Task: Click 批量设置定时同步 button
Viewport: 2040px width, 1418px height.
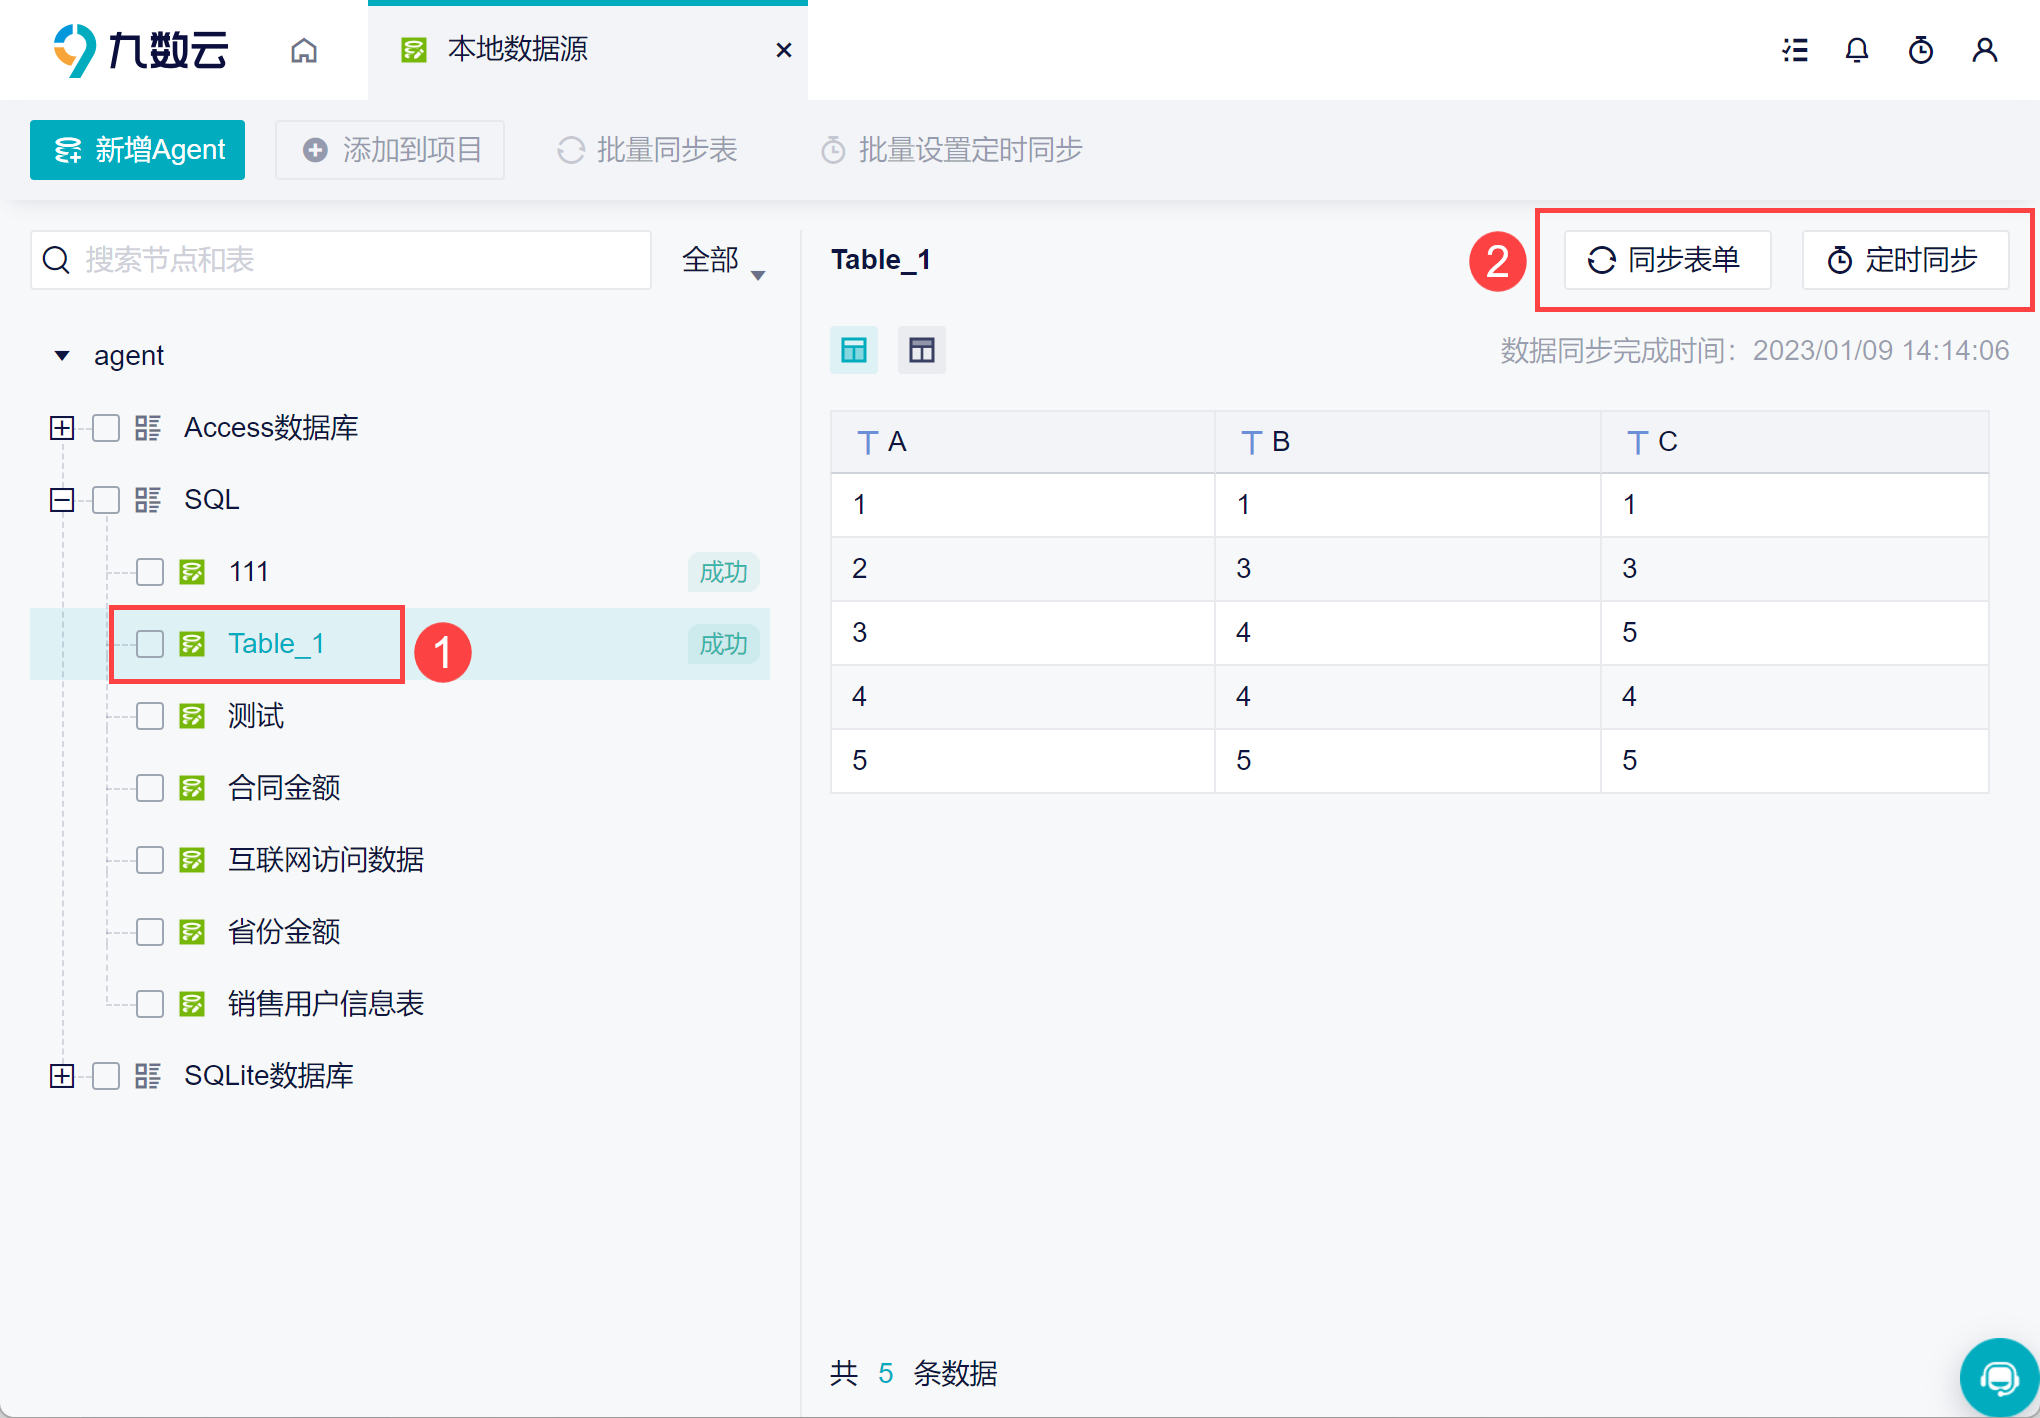Action: [x=952, y=150]
